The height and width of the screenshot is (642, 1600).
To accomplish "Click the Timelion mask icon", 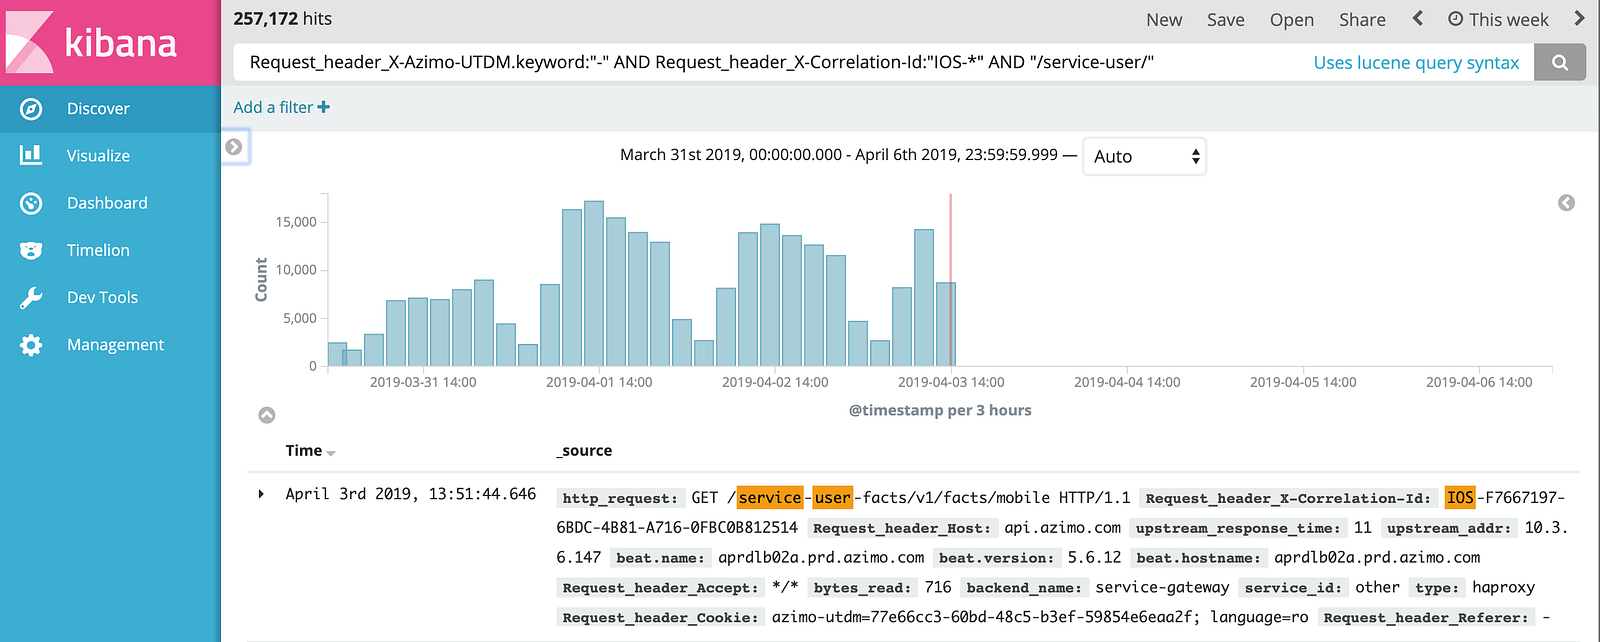I will [x=31, y=250].
